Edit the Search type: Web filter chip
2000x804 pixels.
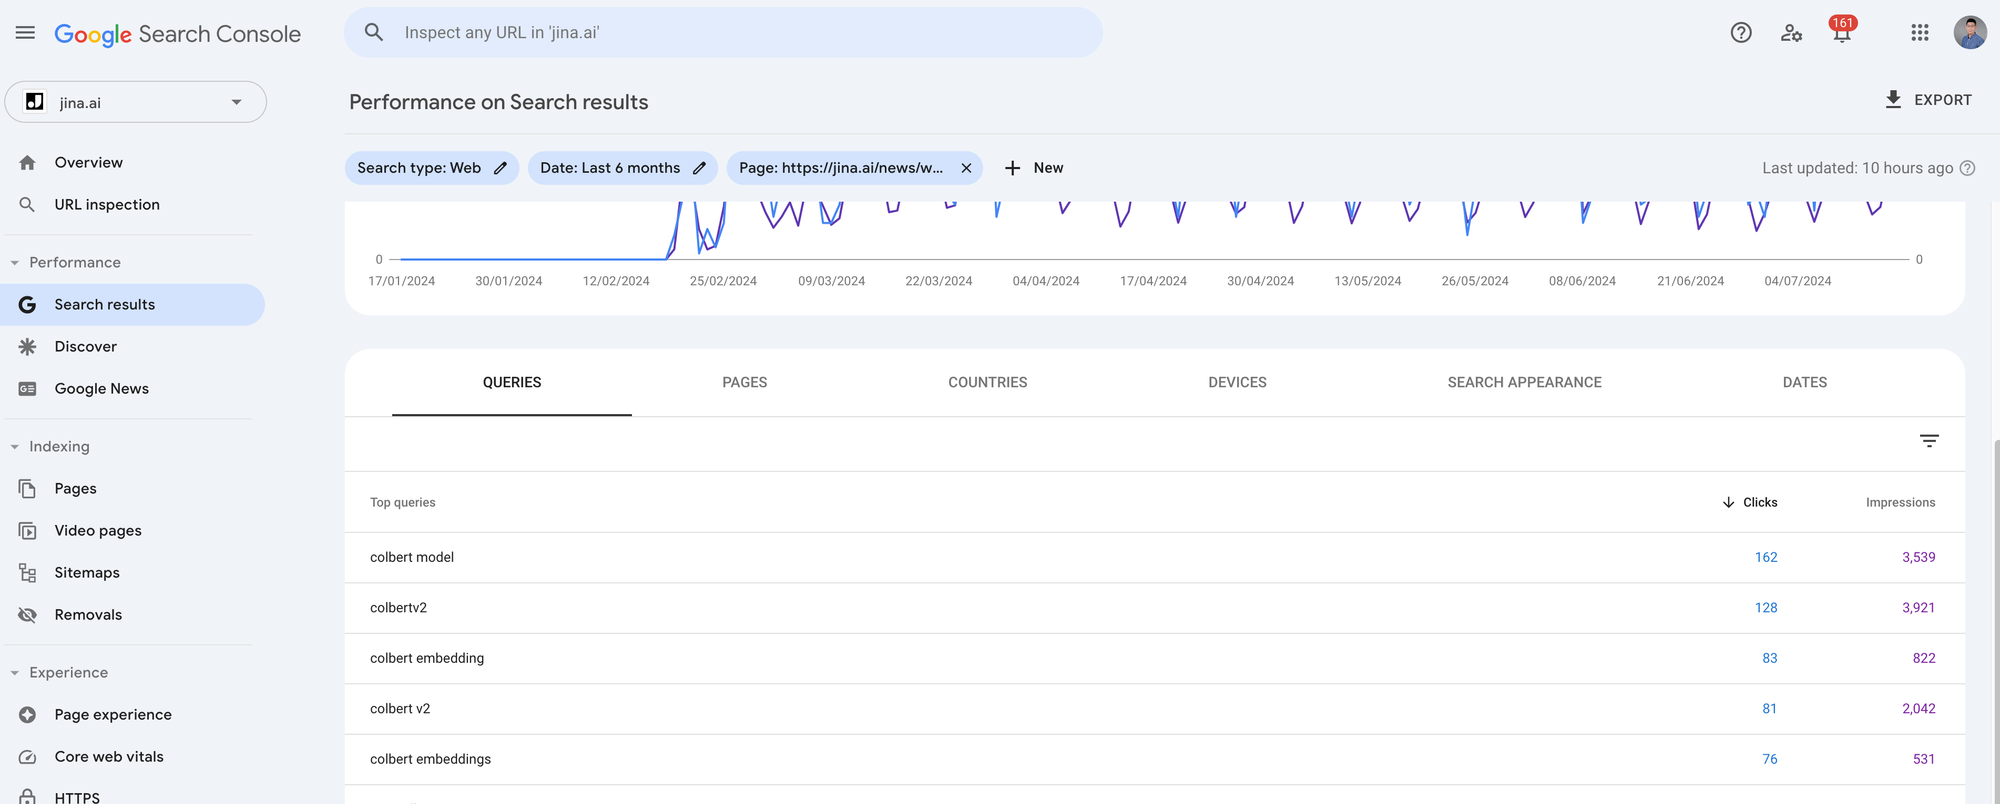(x=431, y=168)
